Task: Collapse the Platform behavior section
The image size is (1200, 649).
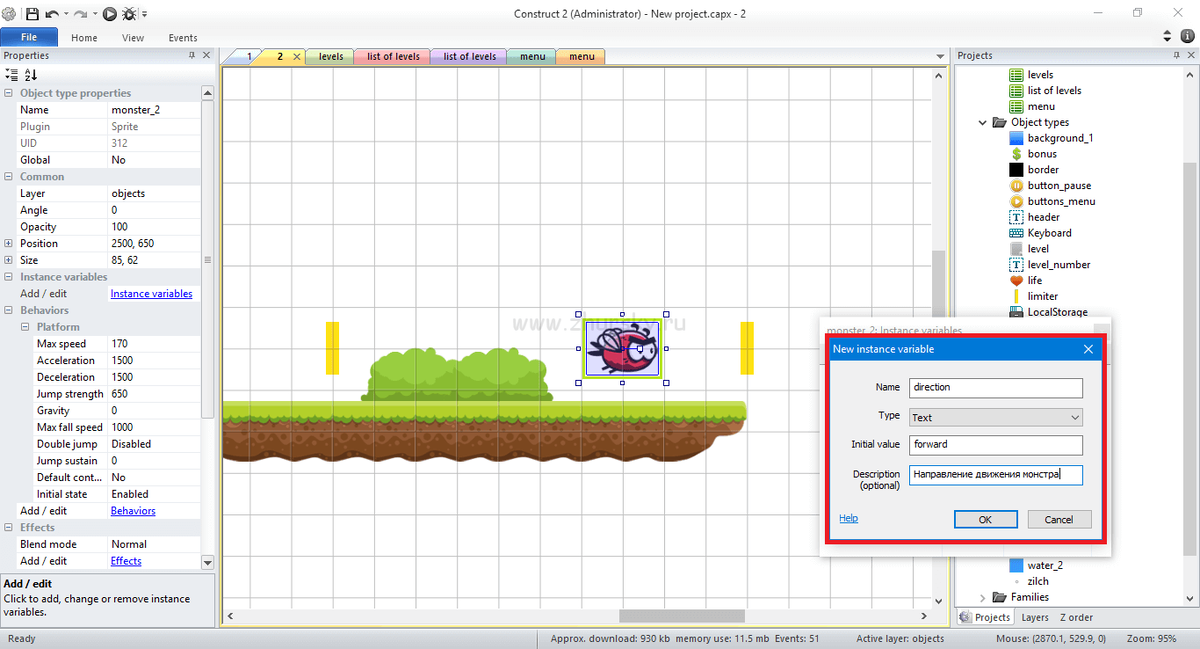Action: (x=25, y=327)
